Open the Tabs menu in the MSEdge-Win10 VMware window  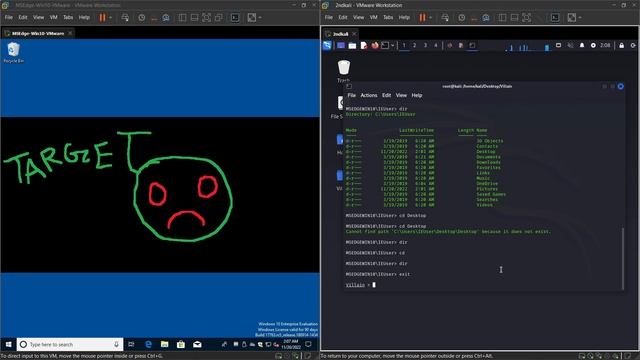[x=68, y=18]
